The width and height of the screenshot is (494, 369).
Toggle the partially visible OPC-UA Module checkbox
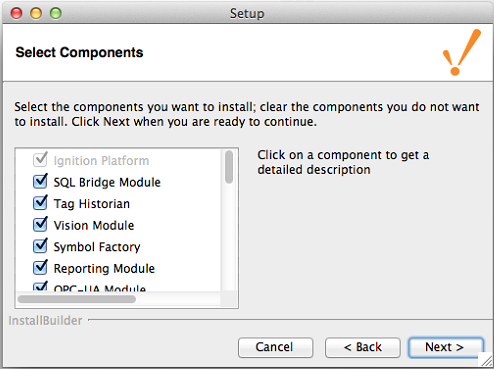40,287
